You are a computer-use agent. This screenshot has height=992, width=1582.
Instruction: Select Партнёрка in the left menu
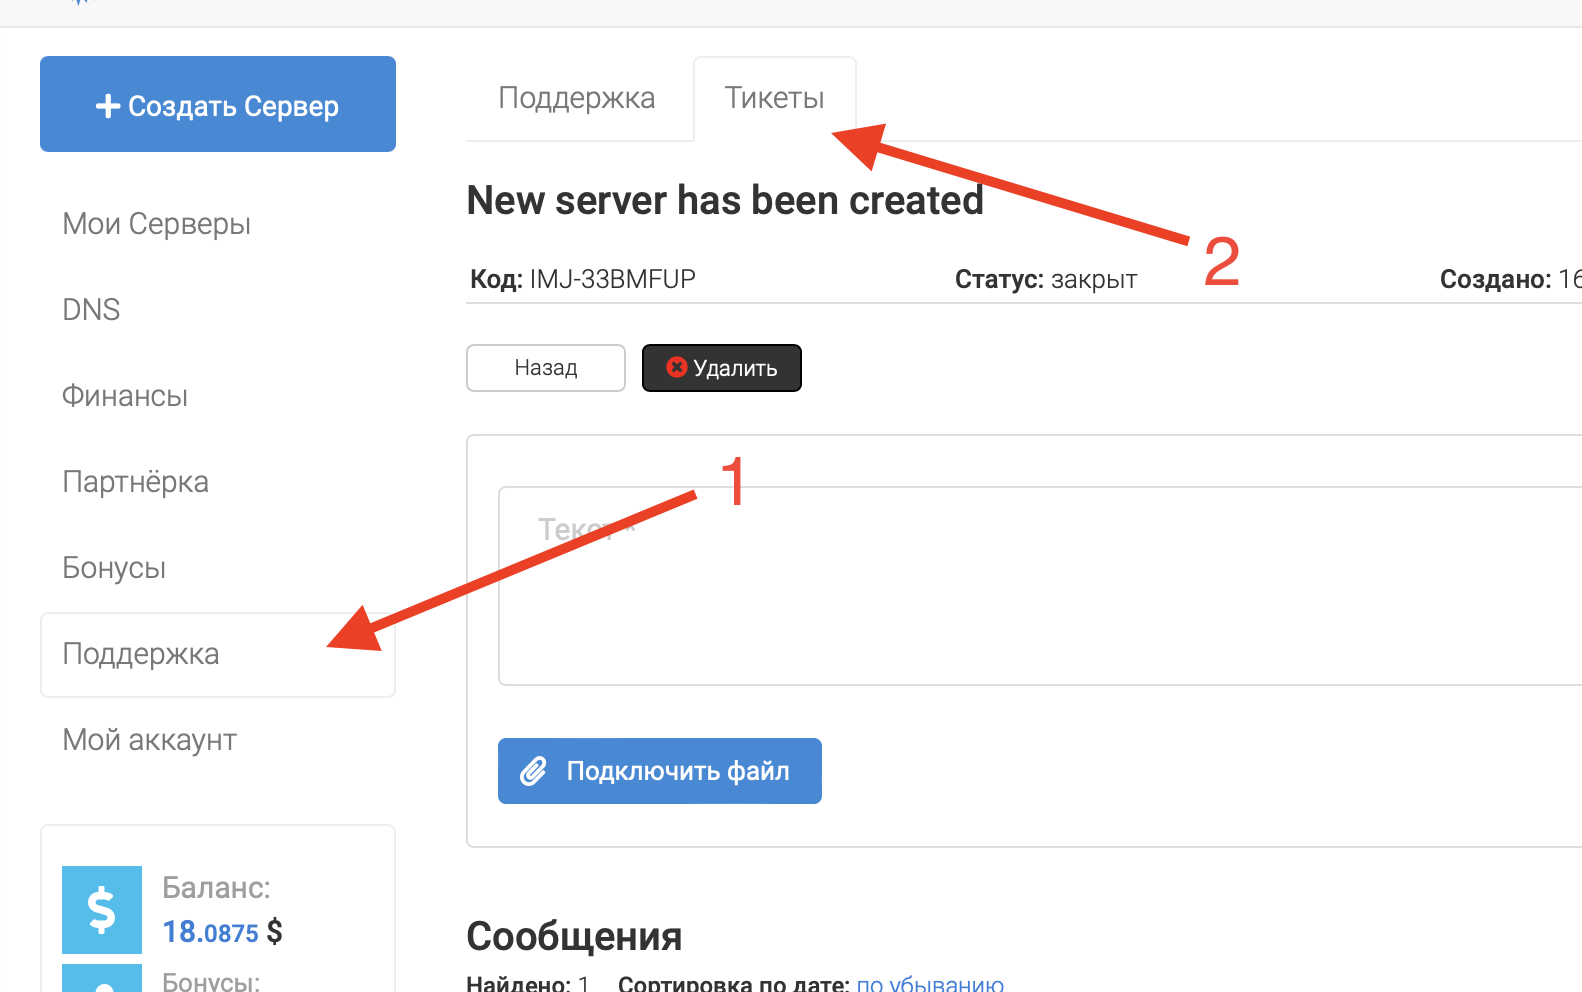point(135,482)
